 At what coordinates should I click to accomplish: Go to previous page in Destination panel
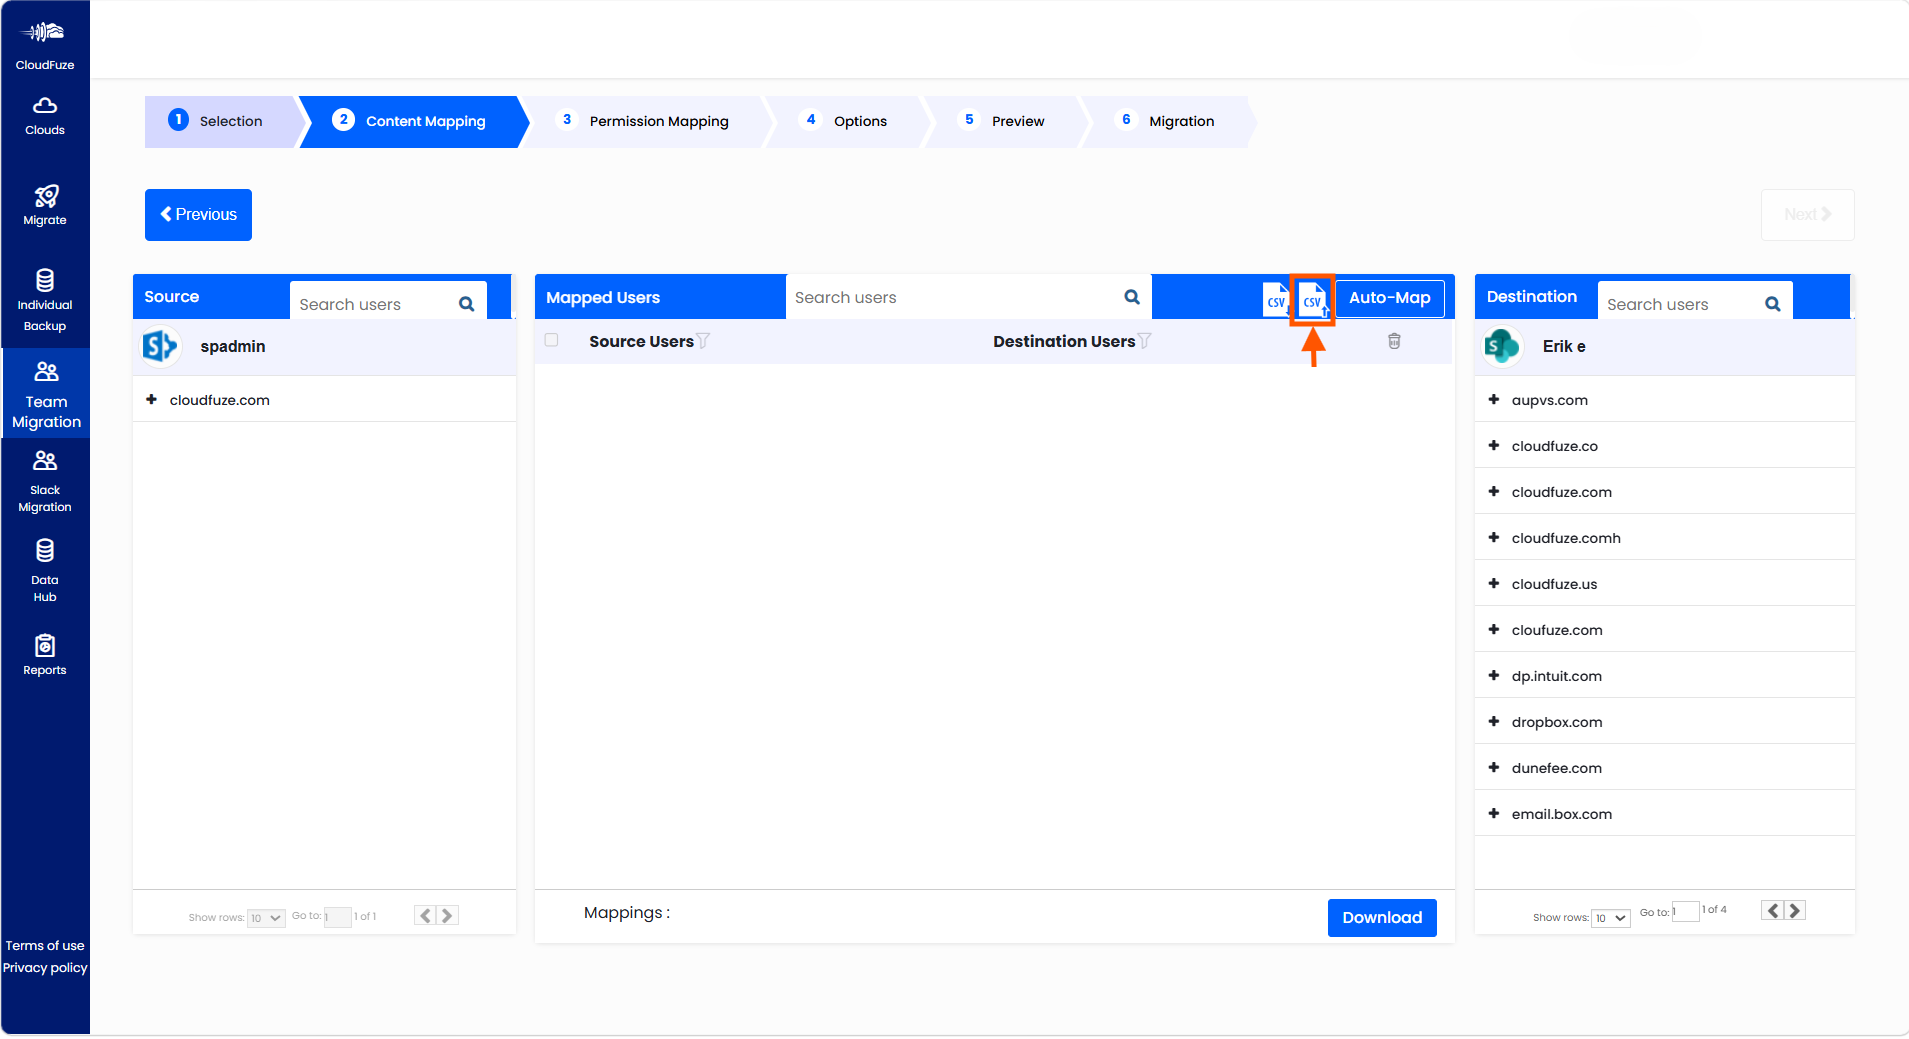(x=1773, y=910)
